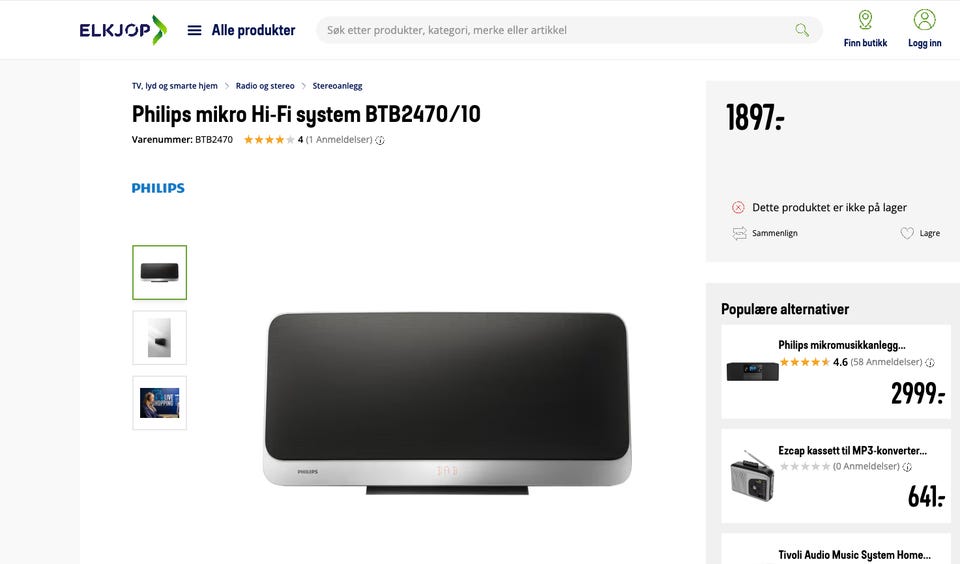Open Ezcap kassett til MP3-konverter alternative

[836, 476]
